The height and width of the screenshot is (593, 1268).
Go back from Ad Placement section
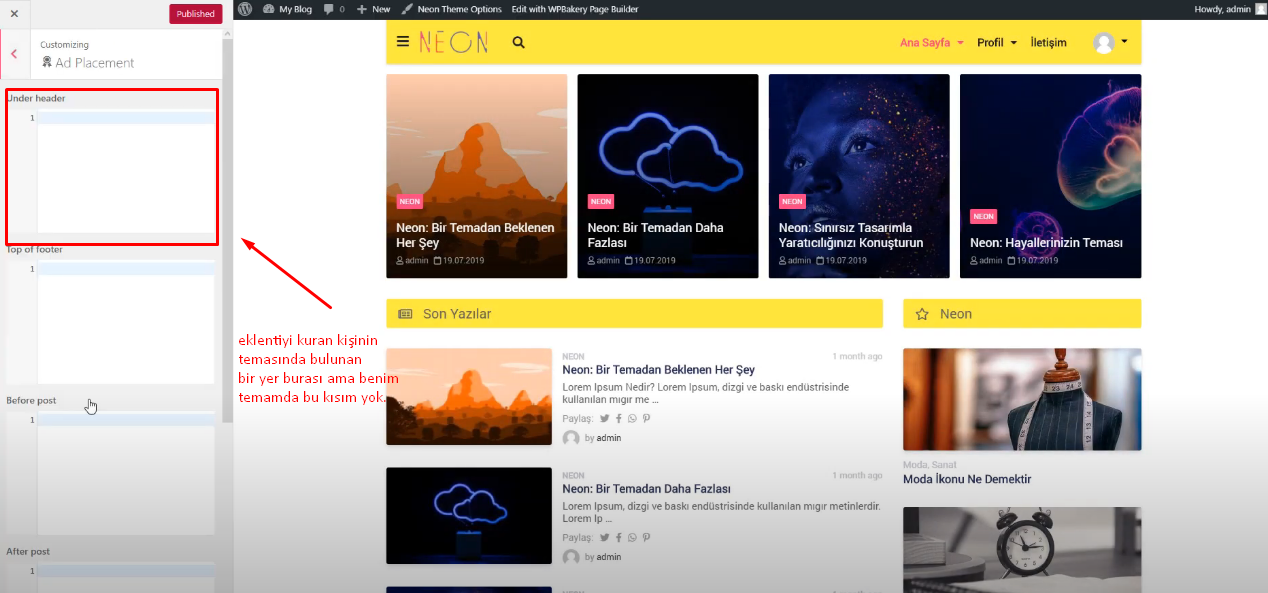[x=14, y=54]
